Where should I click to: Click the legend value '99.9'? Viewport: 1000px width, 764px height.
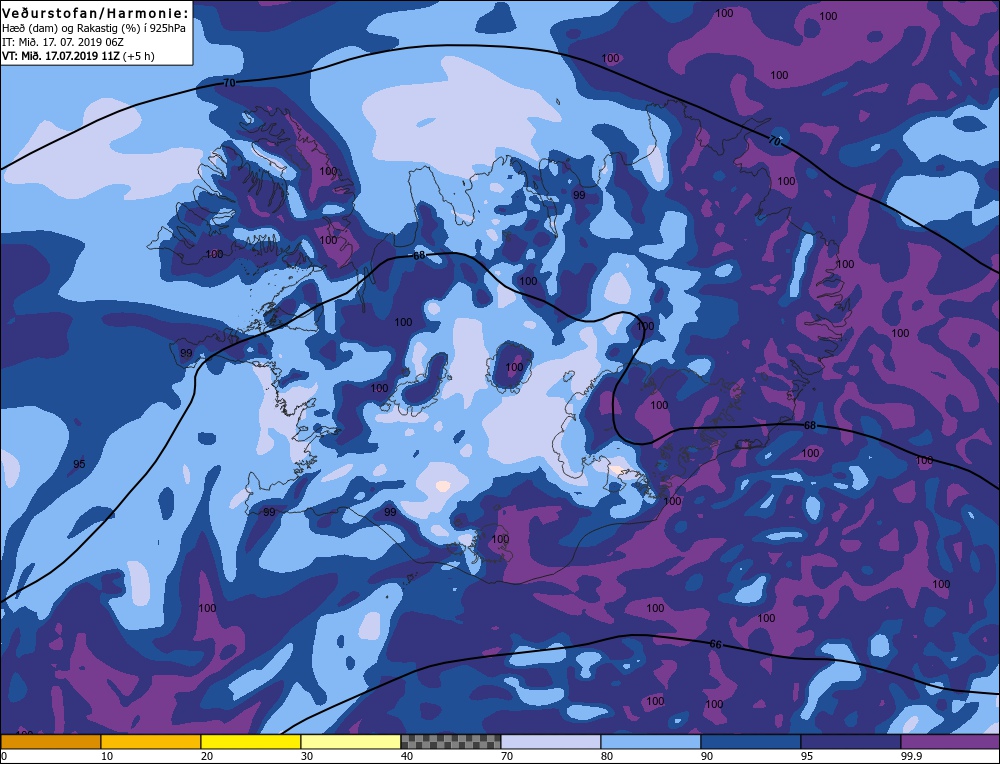pos(910,756)
